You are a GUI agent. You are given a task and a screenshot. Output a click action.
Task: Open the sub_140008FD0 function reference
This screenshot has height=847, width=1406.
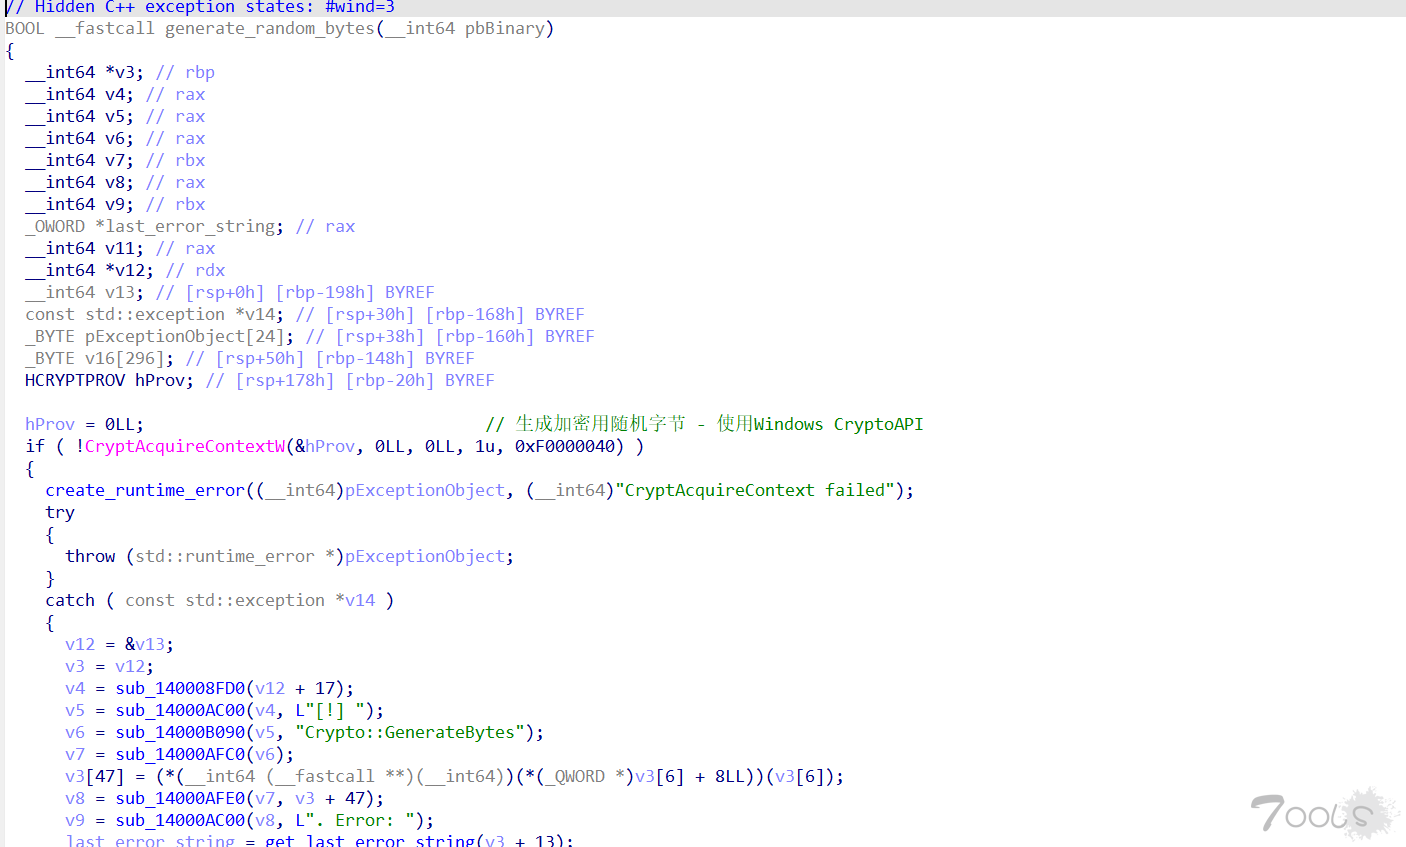[180, 688]
